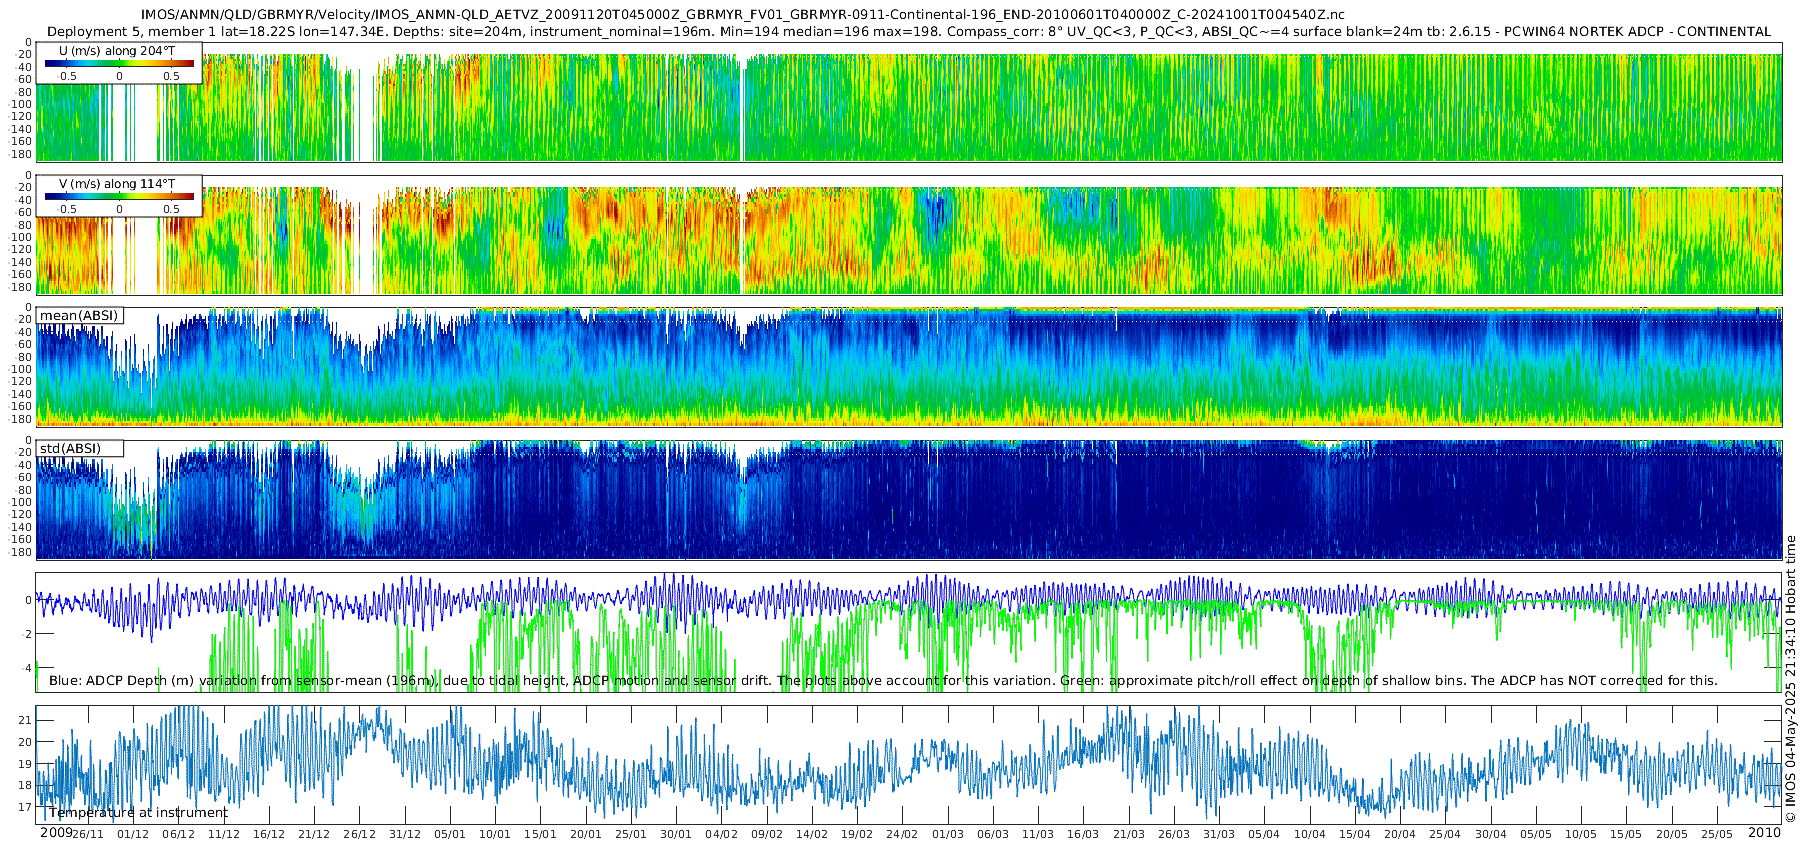Click the 10/04 date tick mark
This screenshot has height=850, width=1800.
(1309, 834)
